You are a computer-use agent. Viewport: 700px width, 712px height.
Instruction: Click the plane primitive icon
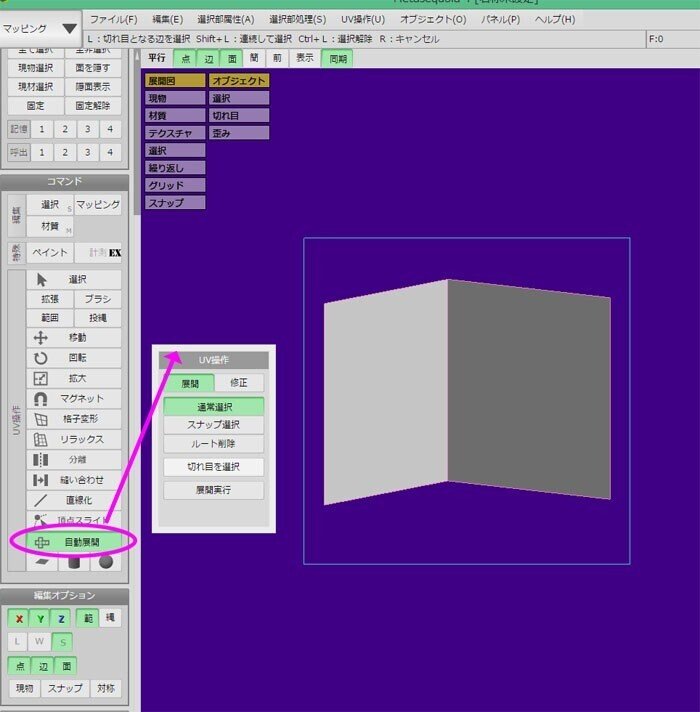coord(43,562)
